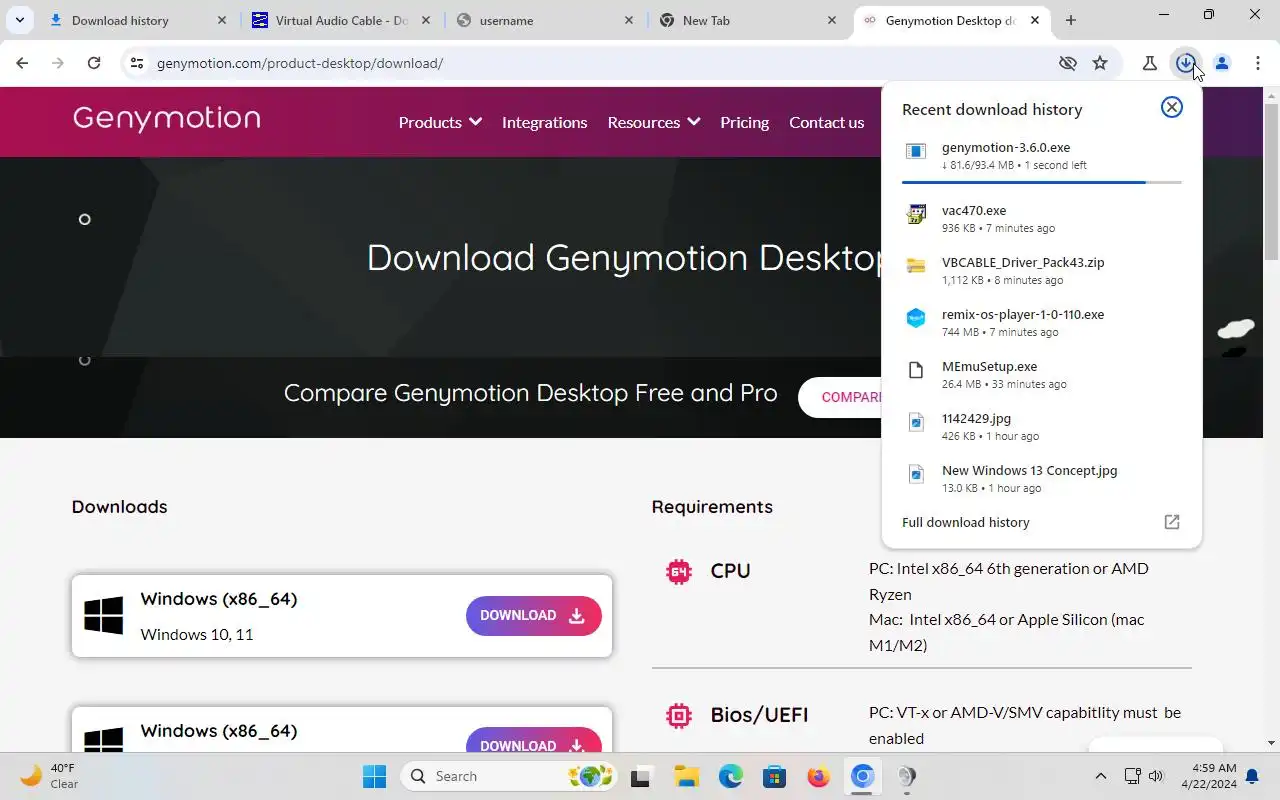The width and height of the screenshot is (1280, 800).
Task: Click the New Windows 13 Concept.jpg icon
Action: click(915, 474)
